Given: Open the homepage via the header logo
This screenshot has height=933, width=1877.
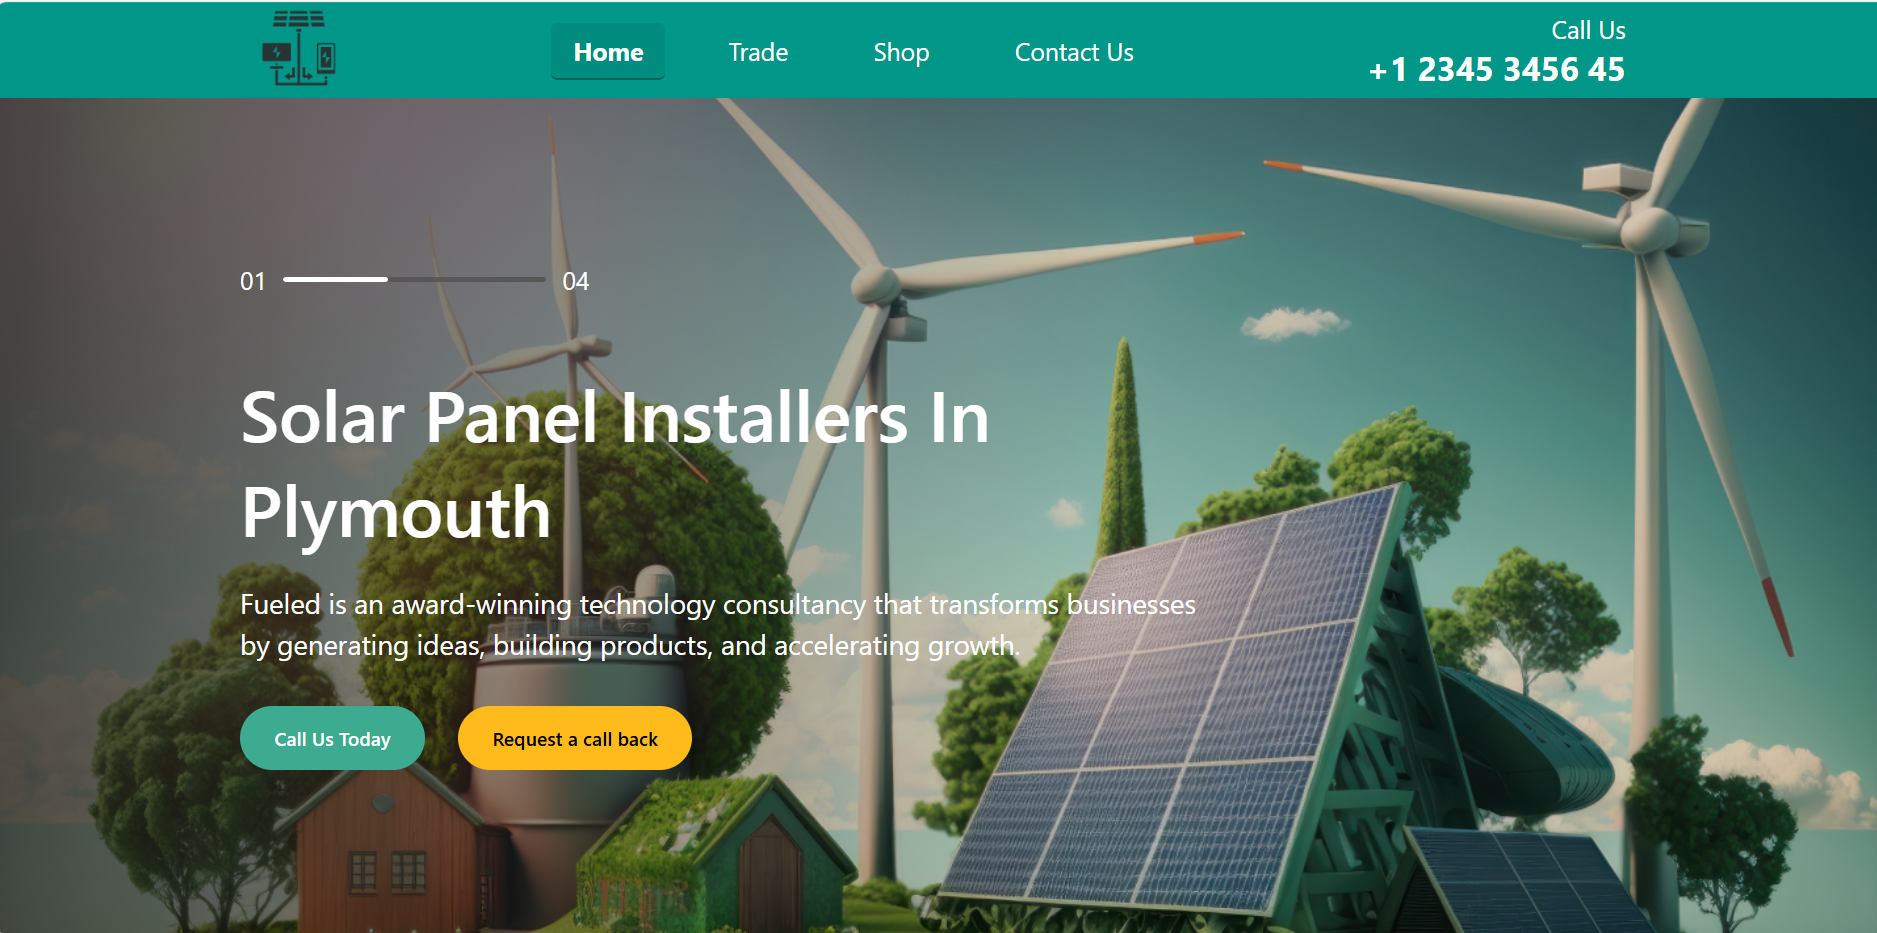Looking at the screenshot, I should pyautogui.click(x=297, y=48).
